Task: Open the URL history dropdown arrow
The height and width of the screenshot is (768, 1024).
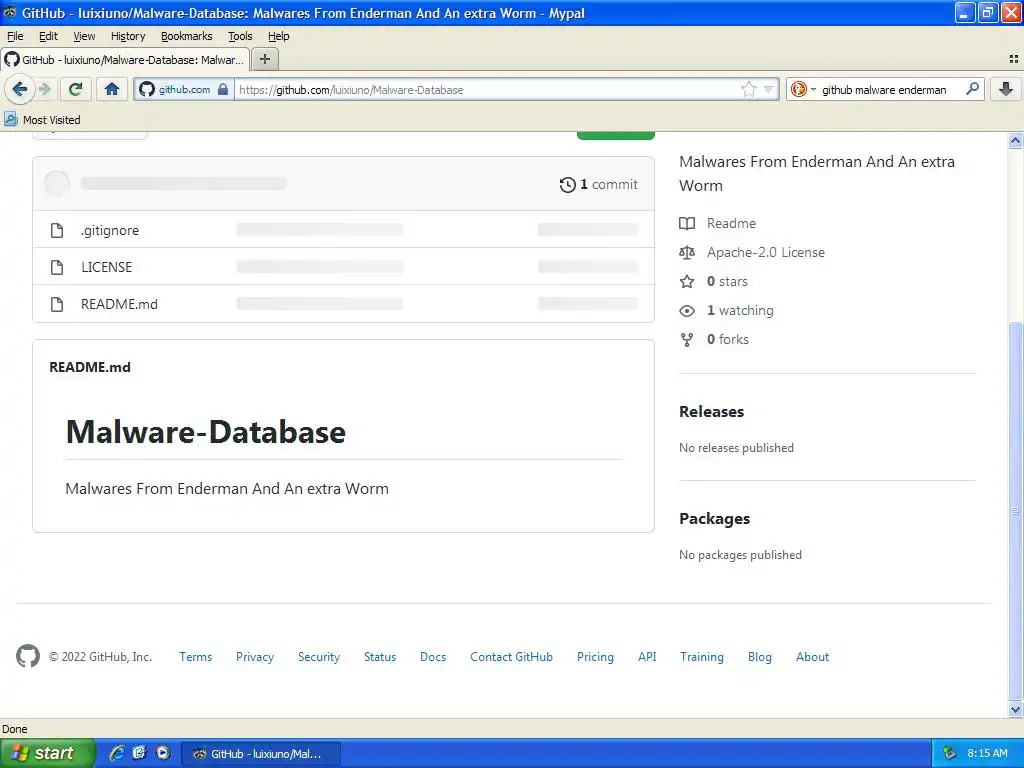Action: click(x=769, y=89)
